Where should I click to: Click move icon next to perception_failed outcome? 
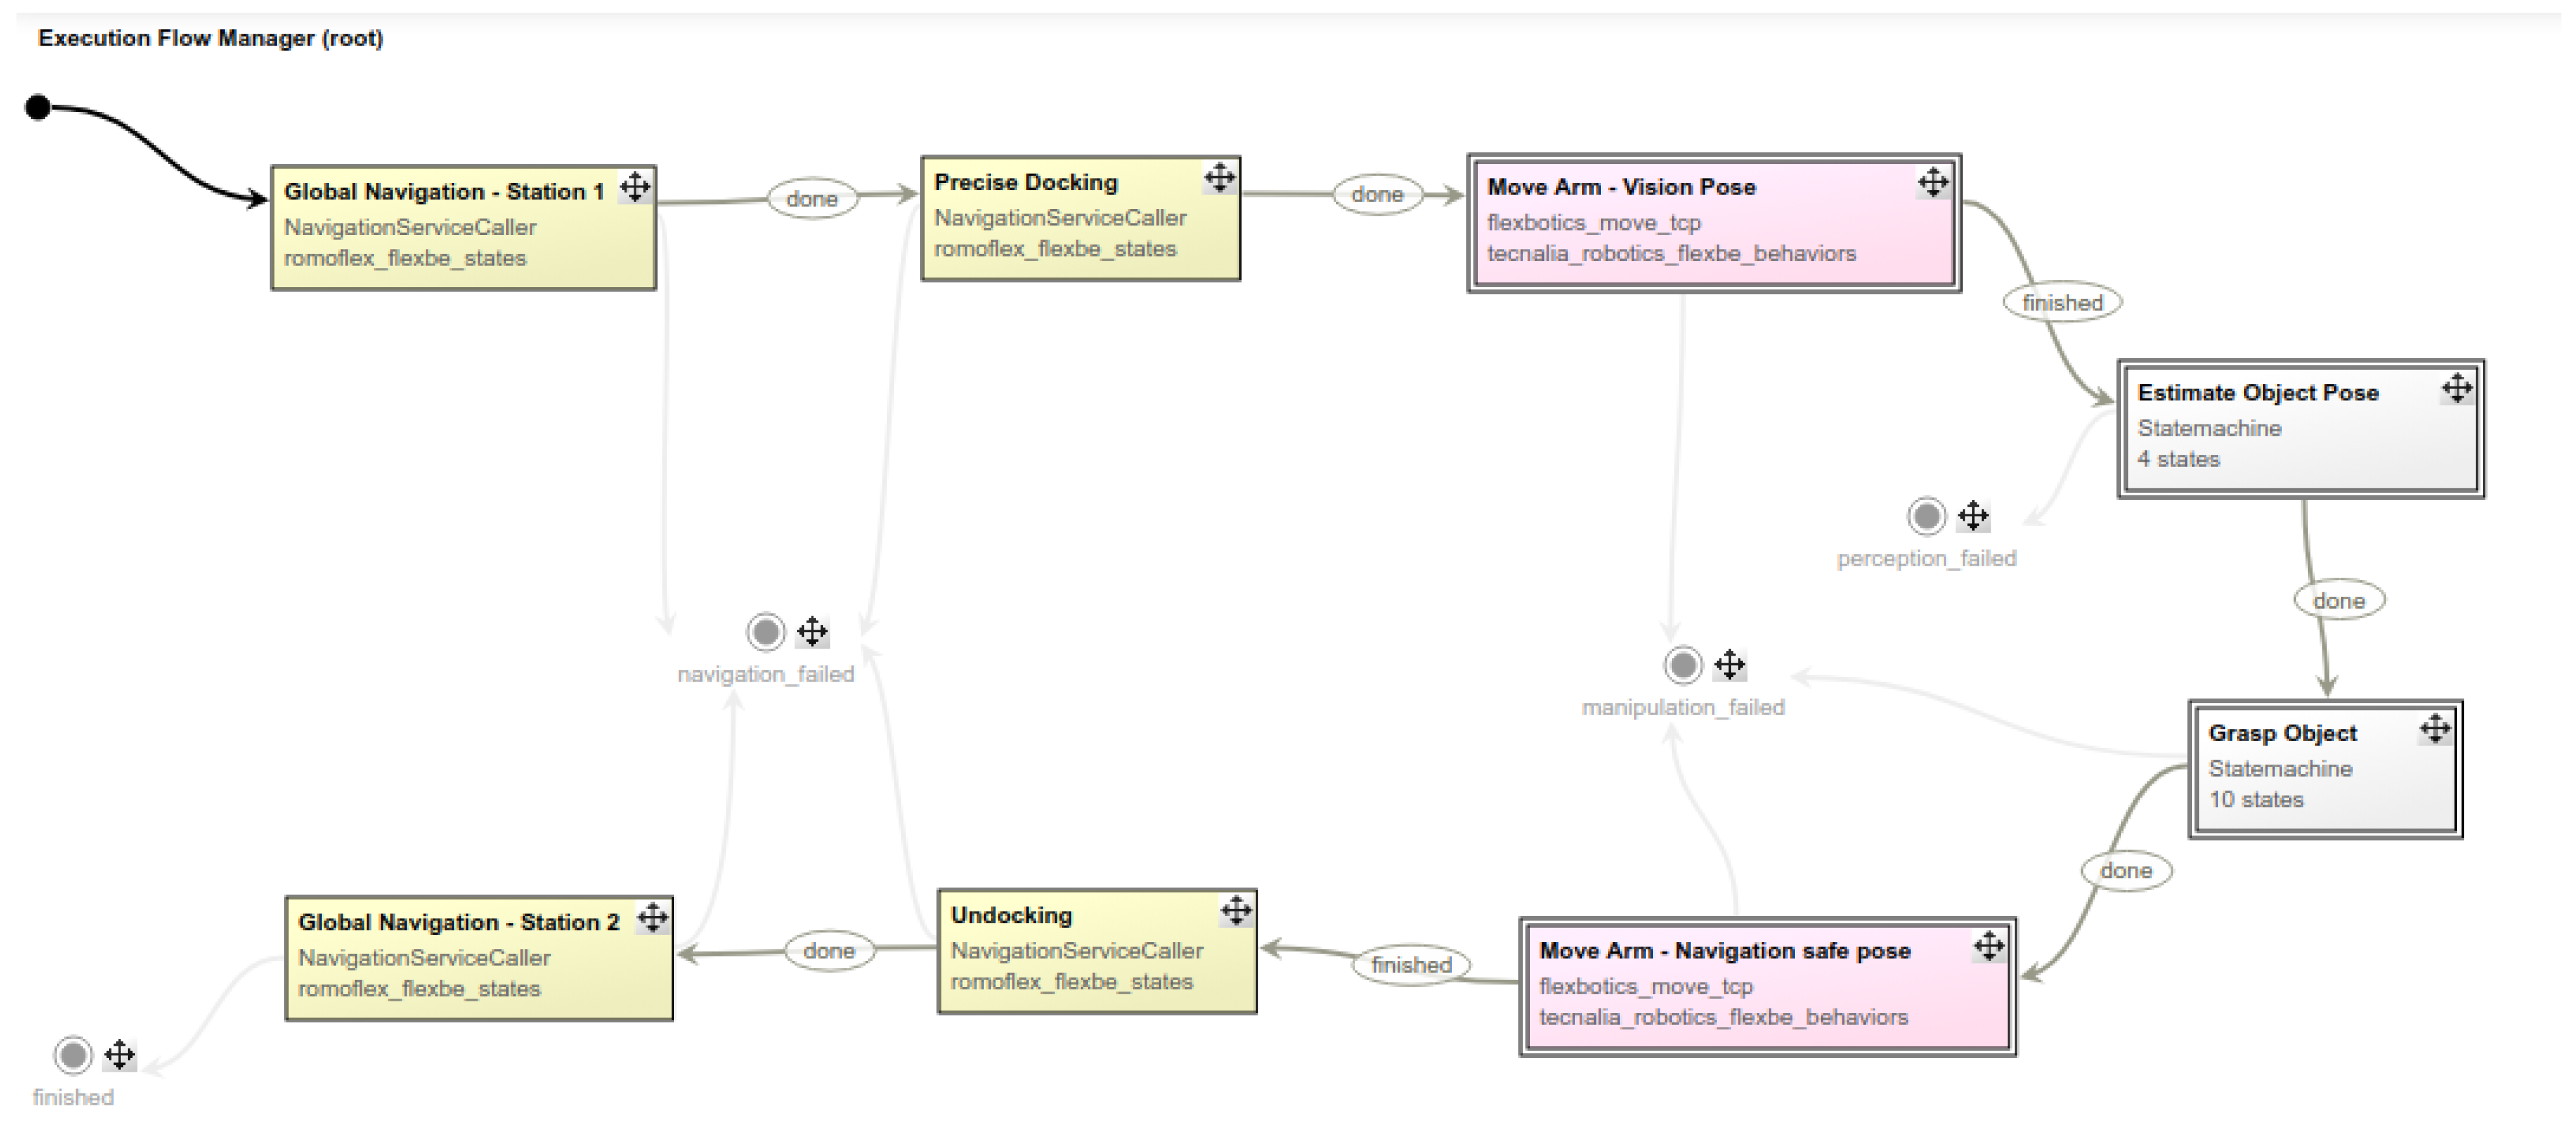[x=1973, y=516]
